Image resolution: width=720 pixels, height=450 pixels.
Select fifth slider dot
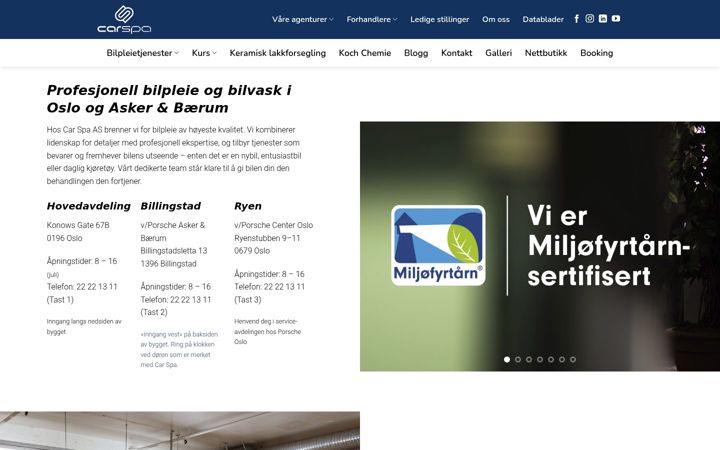coord(551,360)
